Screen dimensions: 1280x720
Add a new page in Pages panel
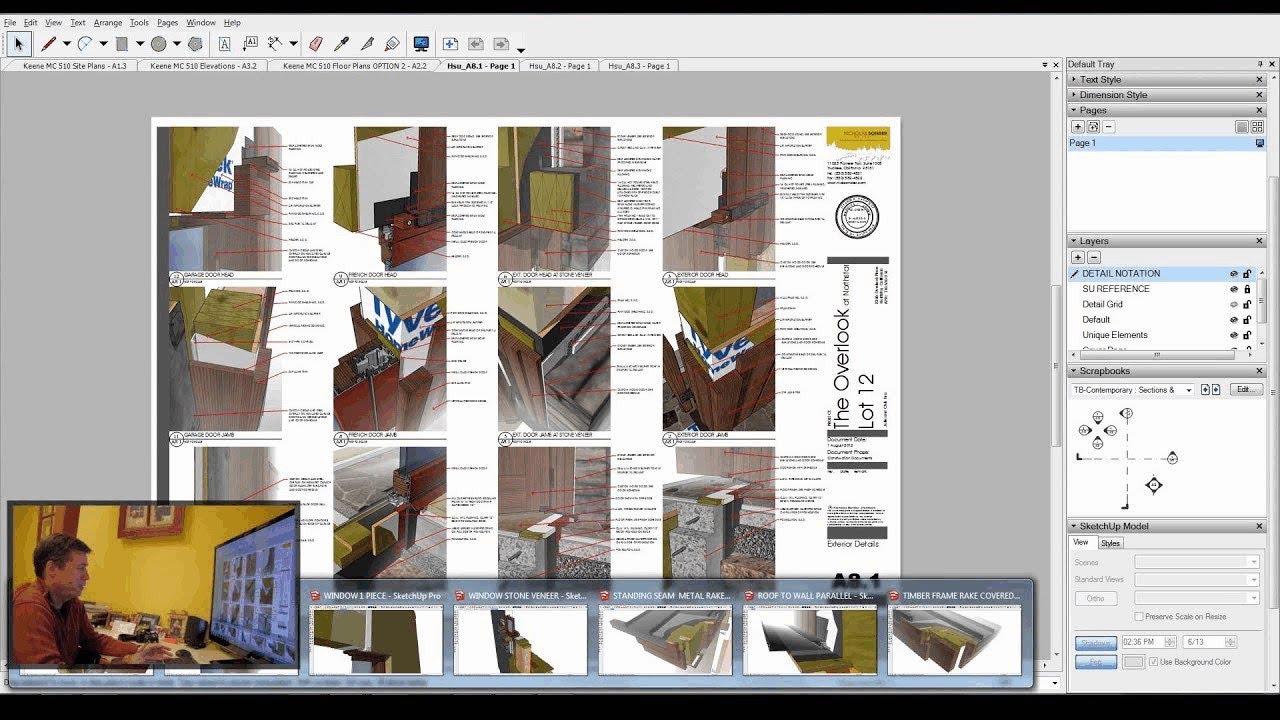[x=1078, y=127]
